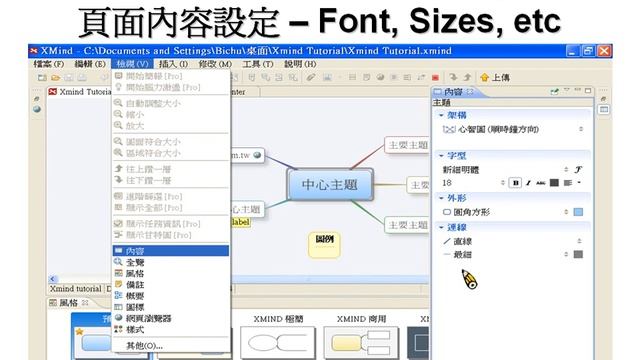Open the 工具 (T) menu
Image resolution: width=640 pixels, height=360 pixels.
[x=258, y=64]
